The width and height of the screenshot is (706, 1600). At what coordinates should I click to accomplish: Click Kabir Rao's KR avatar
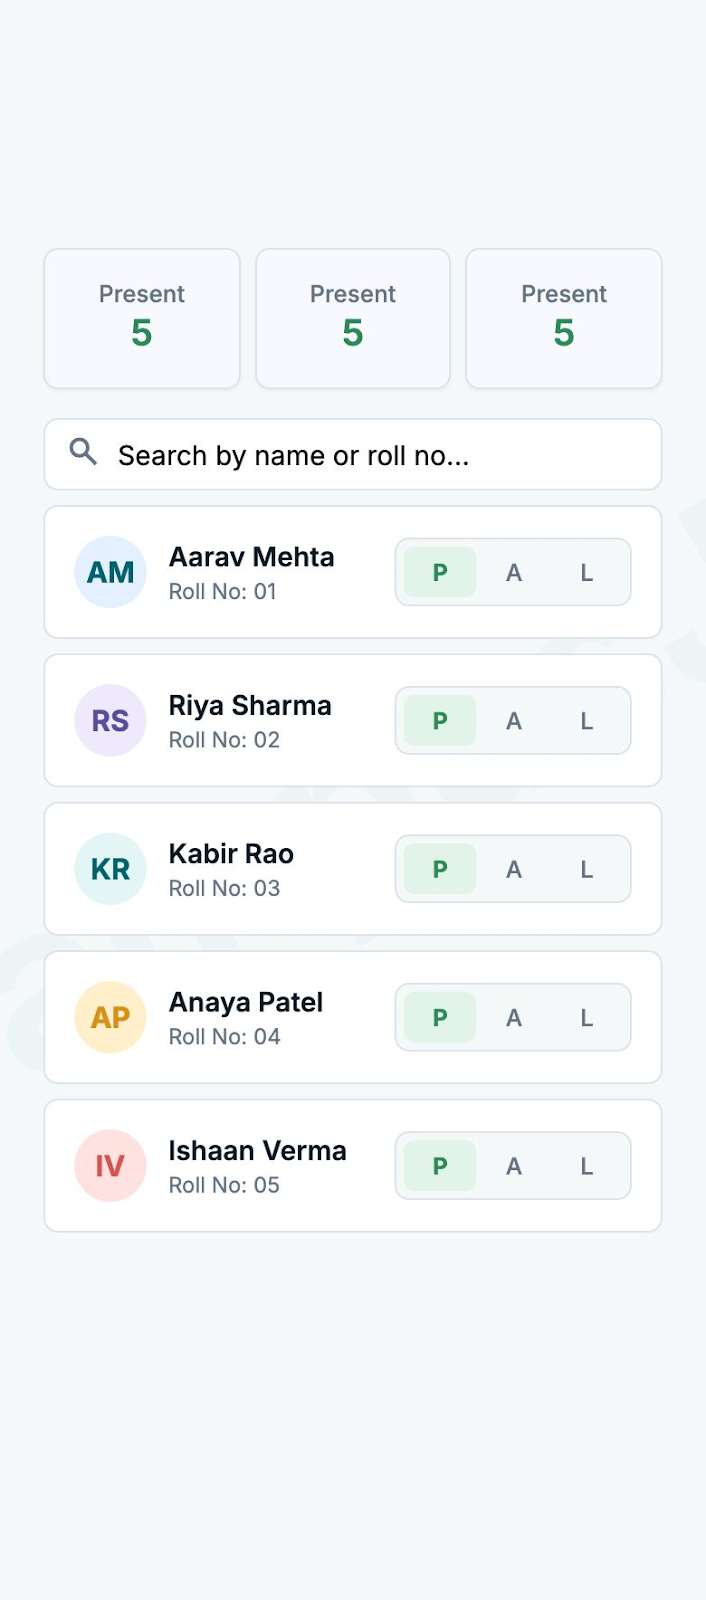coord(111,869)
